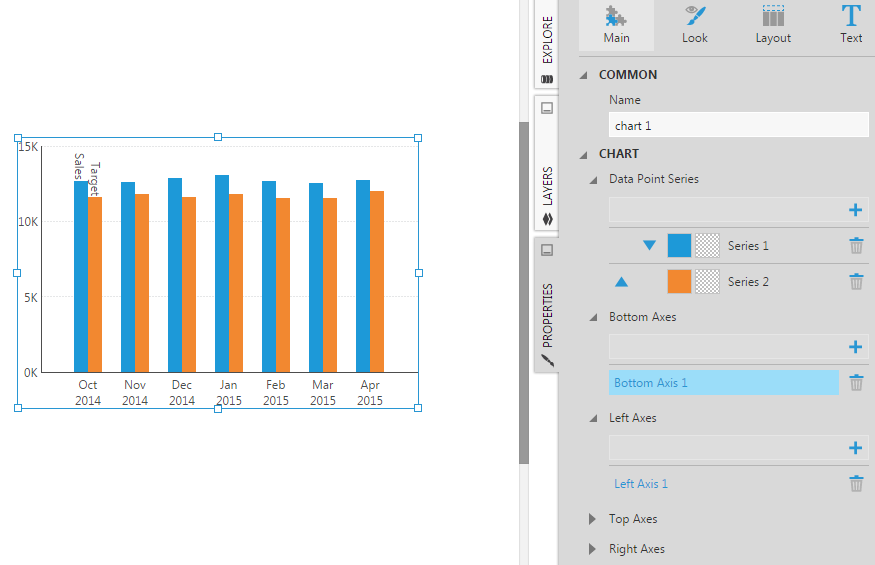Move Series 1 down with the arrow
This screenshot has height=565, width=875.
(x=649, y=245)
